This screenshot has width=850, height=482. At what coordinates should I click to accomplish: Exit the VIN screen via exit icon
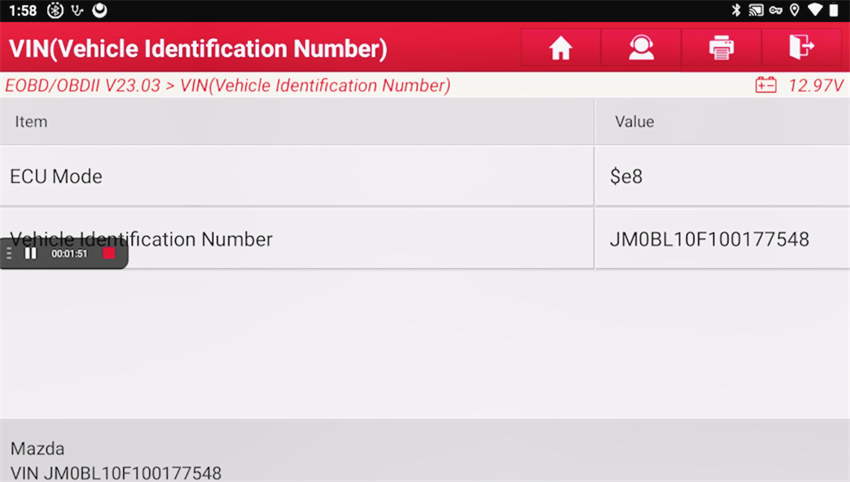pos(801,48)
